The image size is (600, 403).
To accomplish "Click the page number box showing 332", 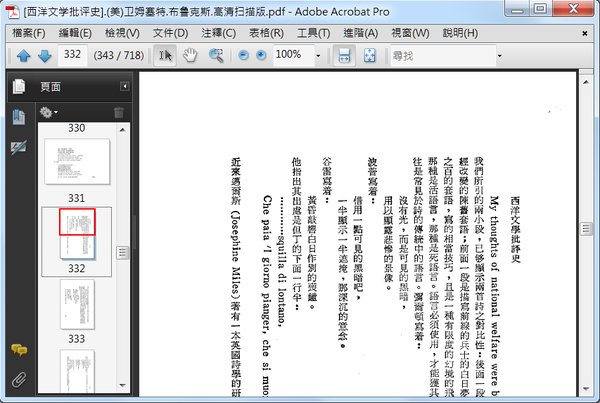I will click(73, 55).
